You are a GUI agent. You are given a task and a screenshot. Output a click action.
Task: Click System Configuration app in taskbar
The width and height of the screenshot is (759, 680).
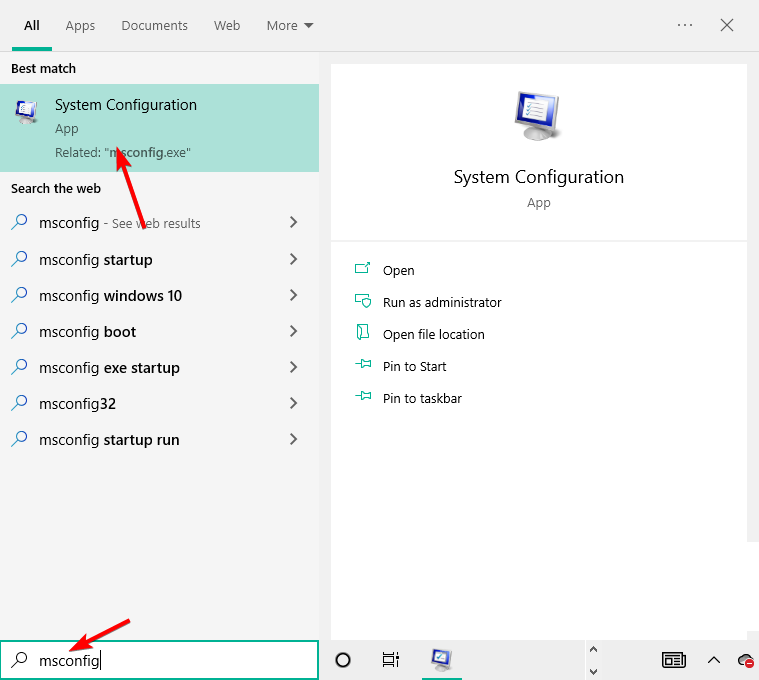(441, 660)
